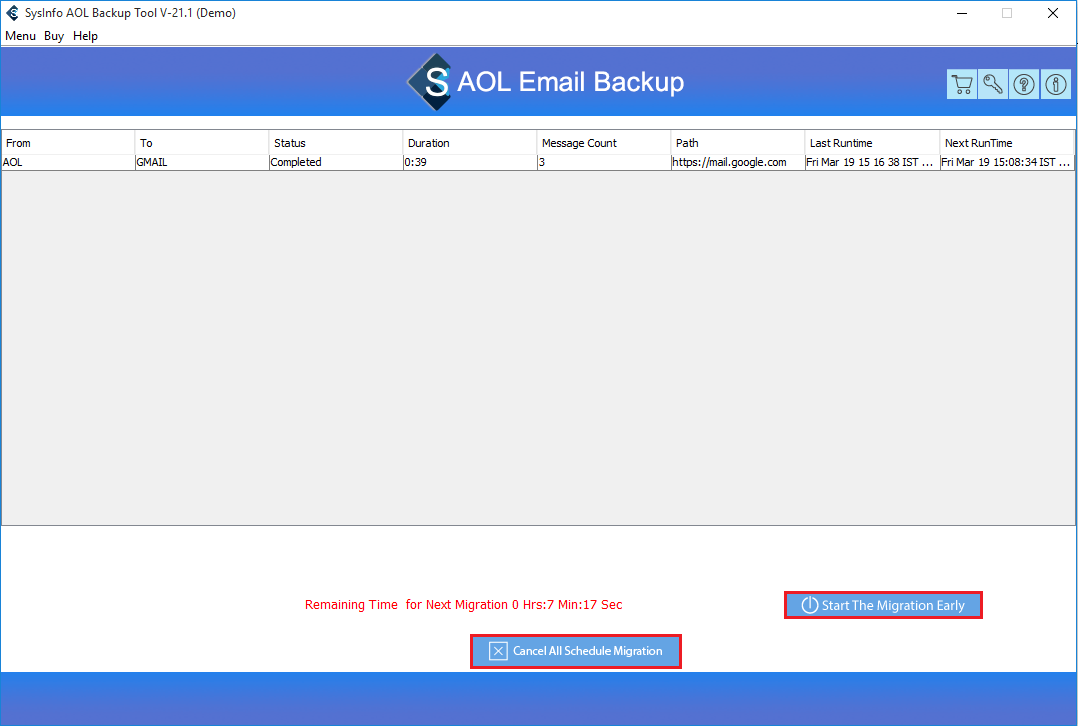This screenshot has width=1078, height=726.
Task: Click the app icon in title bar
Action: (12, 13)
